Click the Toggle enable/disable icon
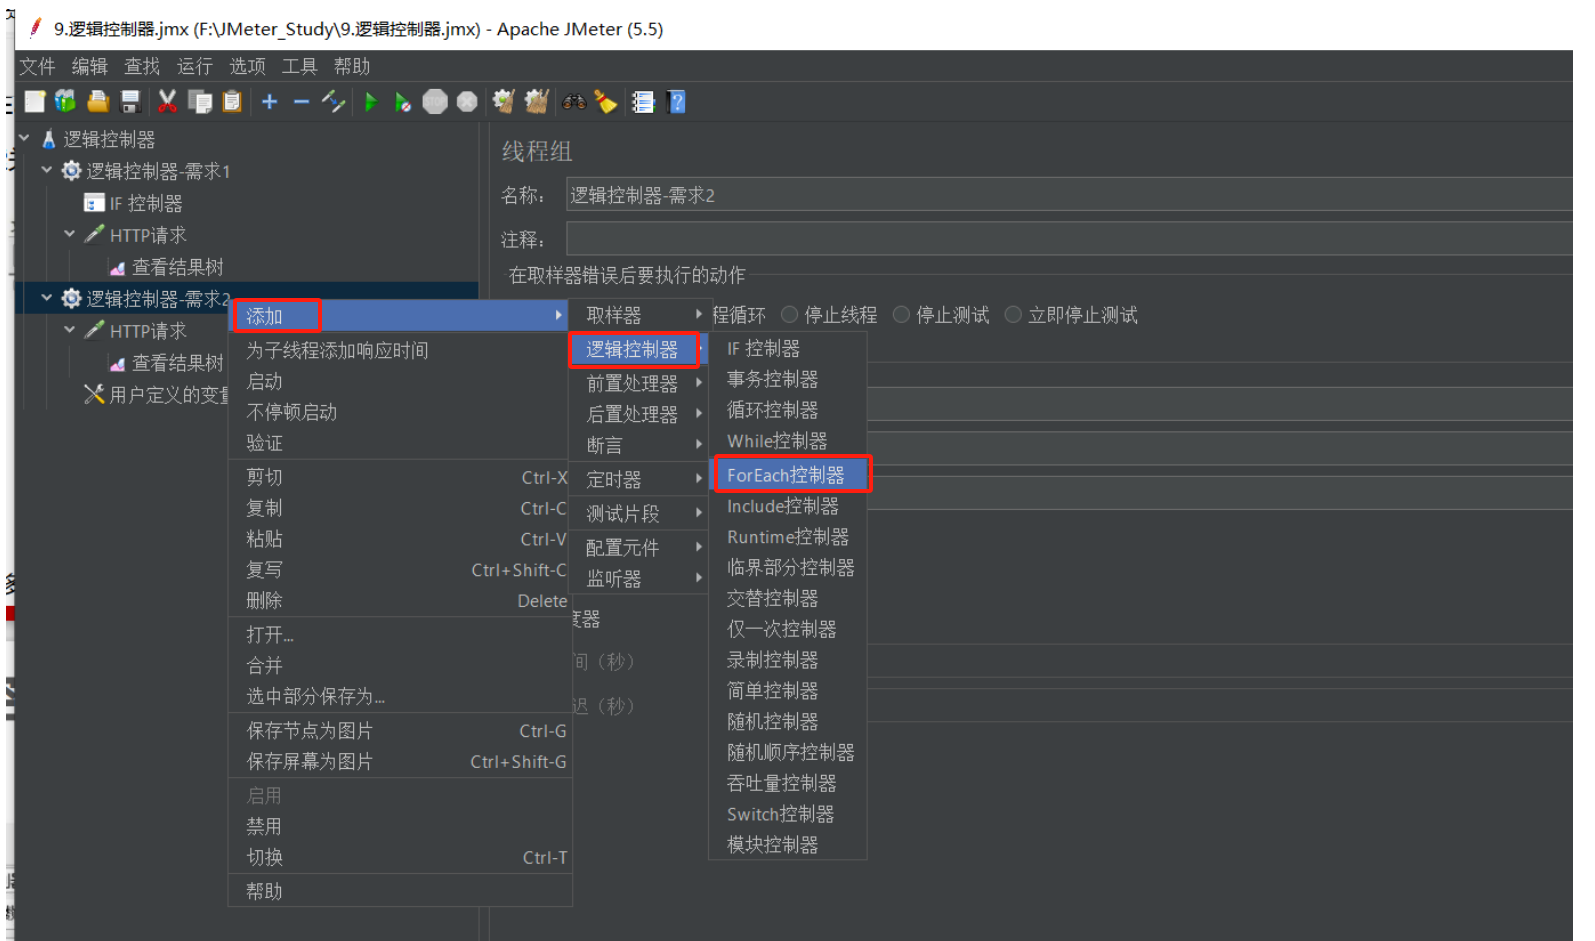The image size is (1595, 941). (x=333, y=102)
